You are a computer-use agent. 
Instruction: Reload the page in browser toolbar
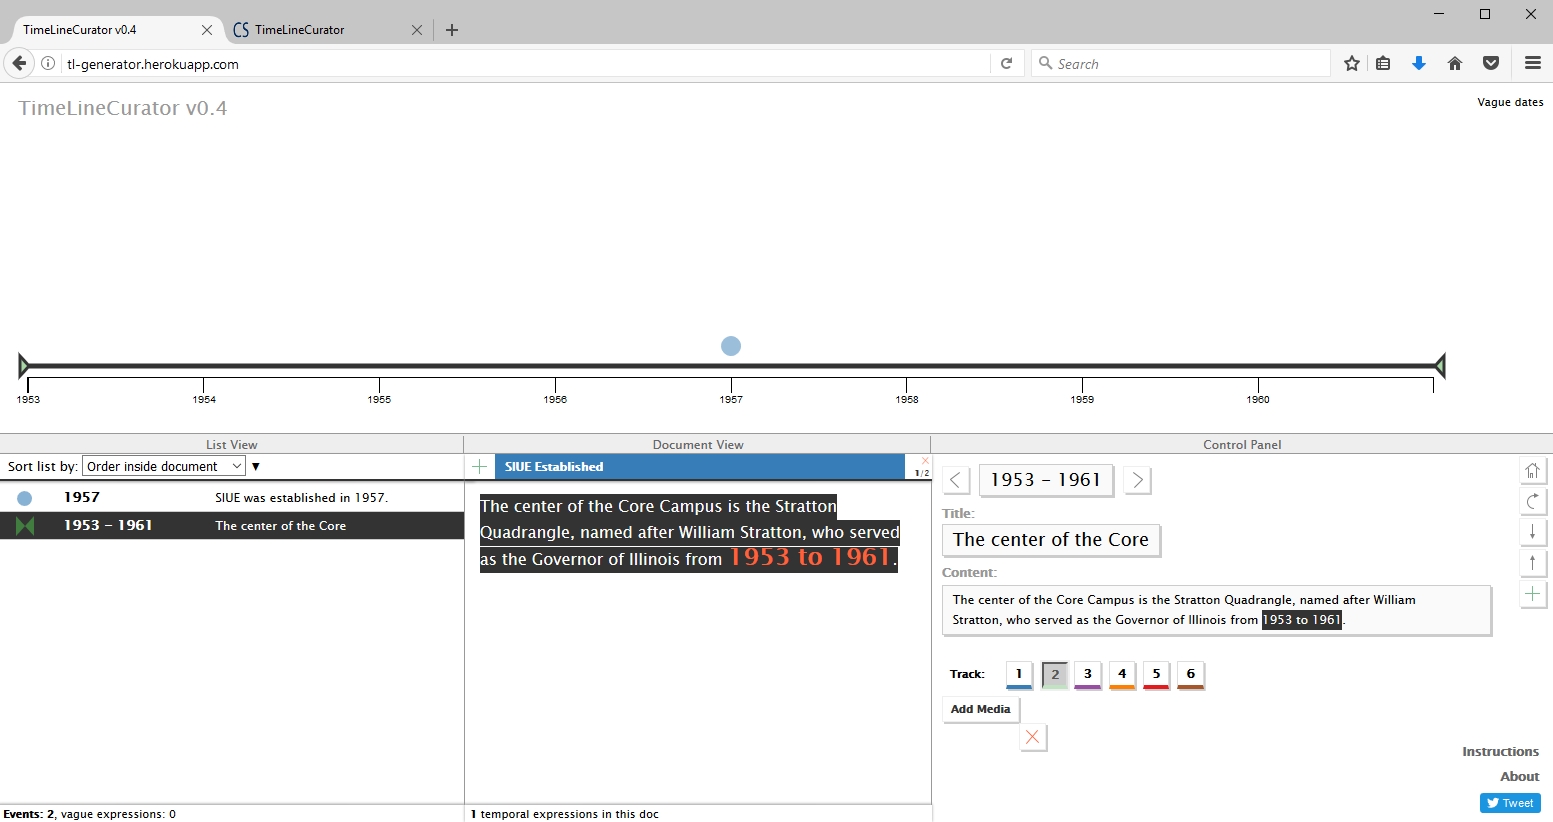tap(1007, 64)
